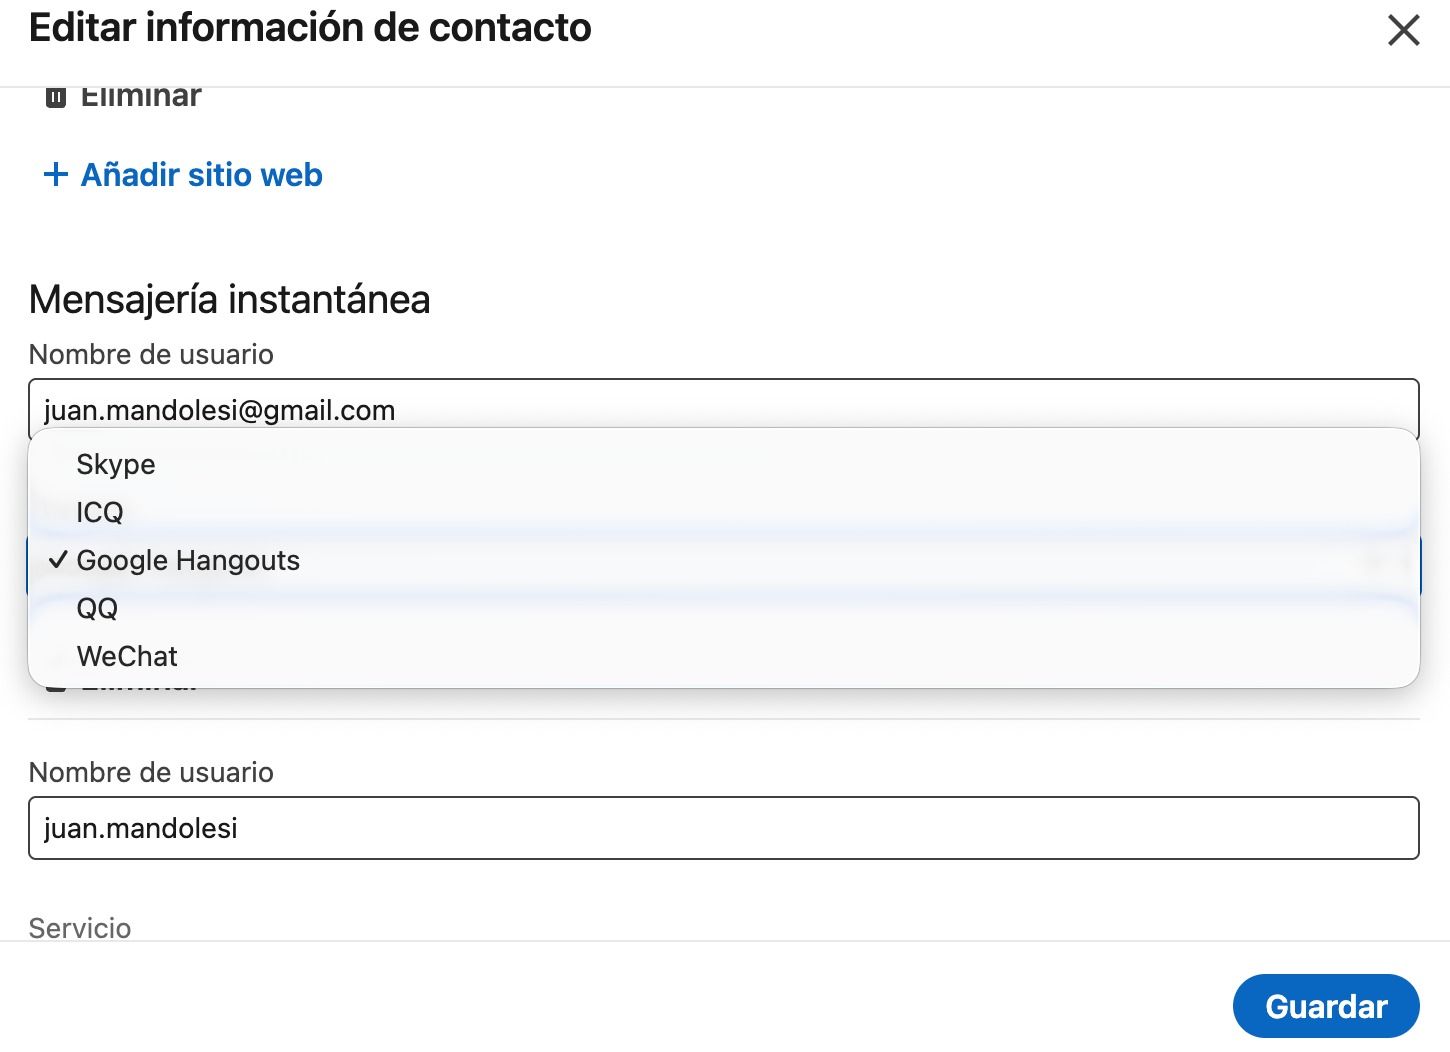Click the trash icon beside top Eliminar
The image size is (1450, 1052).
pos(56,97)
